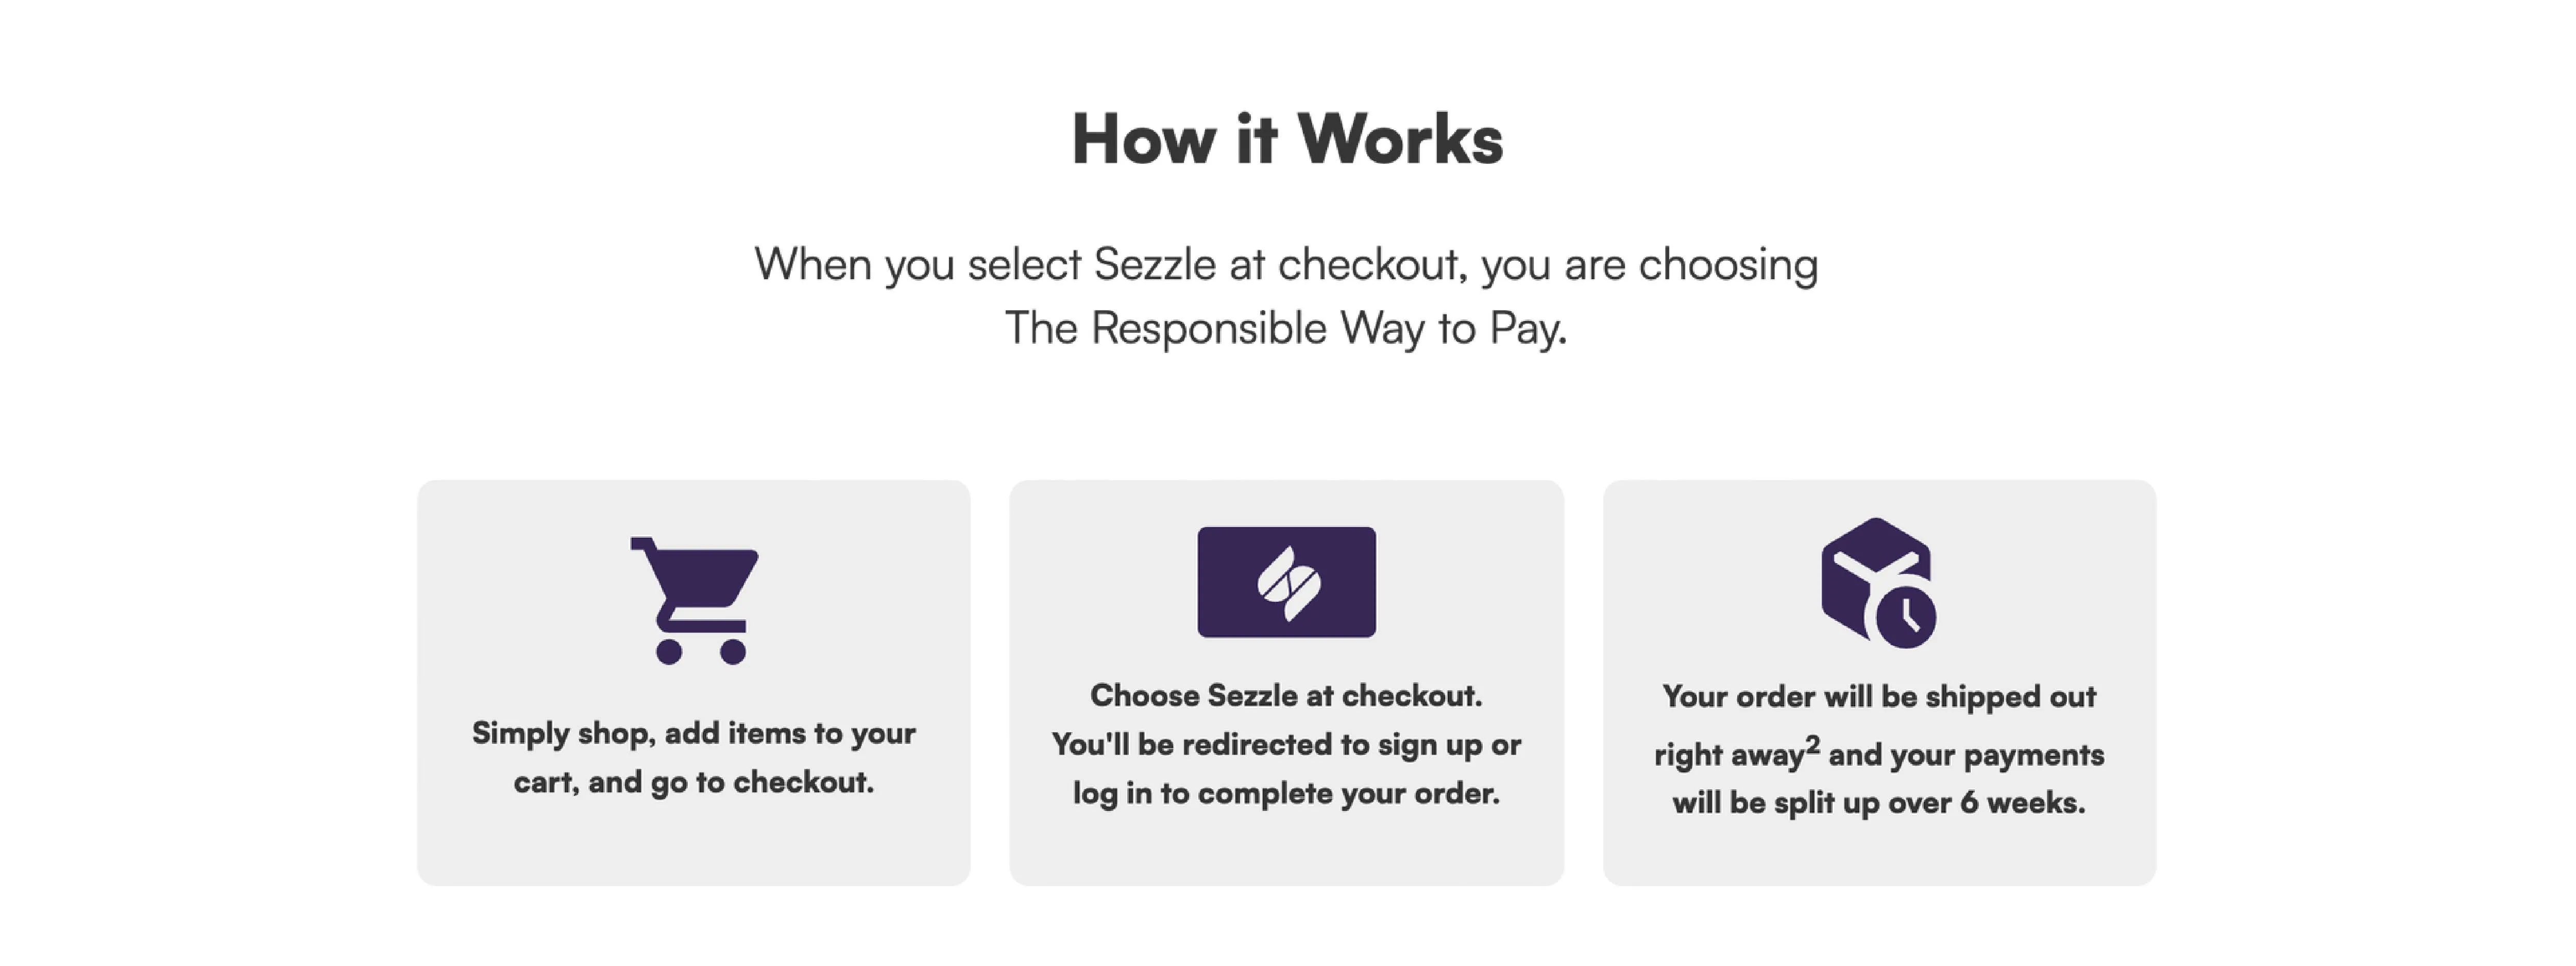This screenshot has width=2576, height=966.
Task: Click the clock badge on the package icon
Action: click(x=1906, y=616)
